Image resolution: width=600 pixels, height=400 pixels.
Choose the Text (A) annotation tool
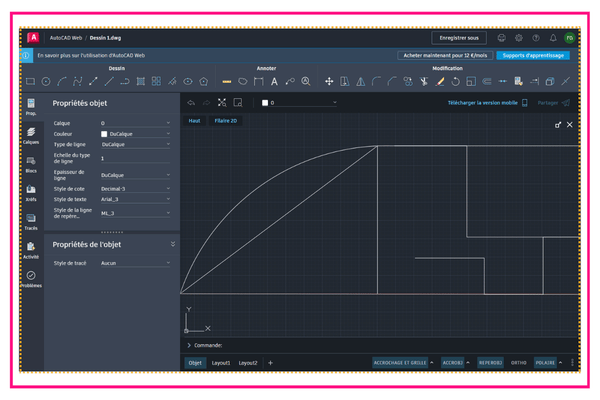click(274, 82)
